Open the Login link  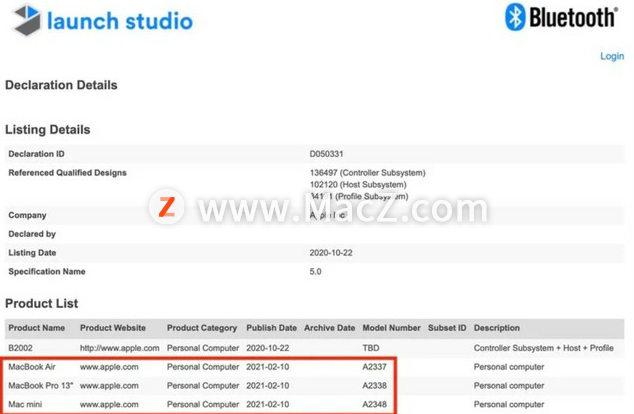point(612,56)
